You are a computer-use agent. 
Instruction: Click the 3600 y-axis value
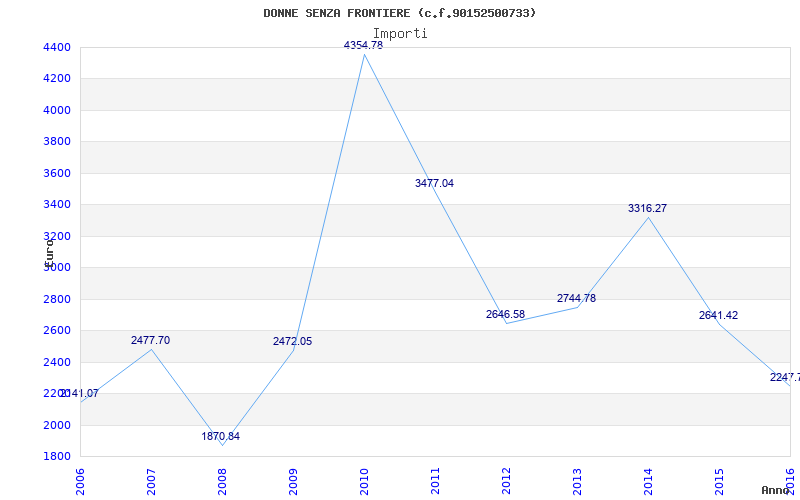point(55,173)
